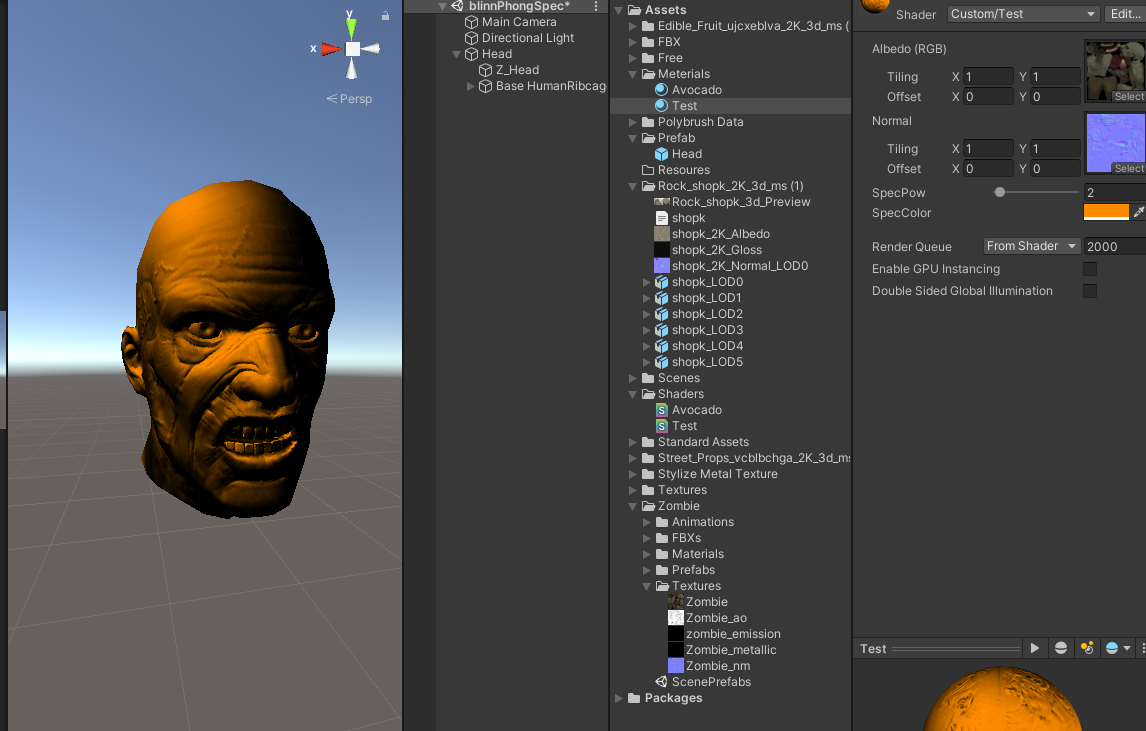Click Normal Offset Y field
This screenshot has width=1146, height=731.
[1055, 169]
